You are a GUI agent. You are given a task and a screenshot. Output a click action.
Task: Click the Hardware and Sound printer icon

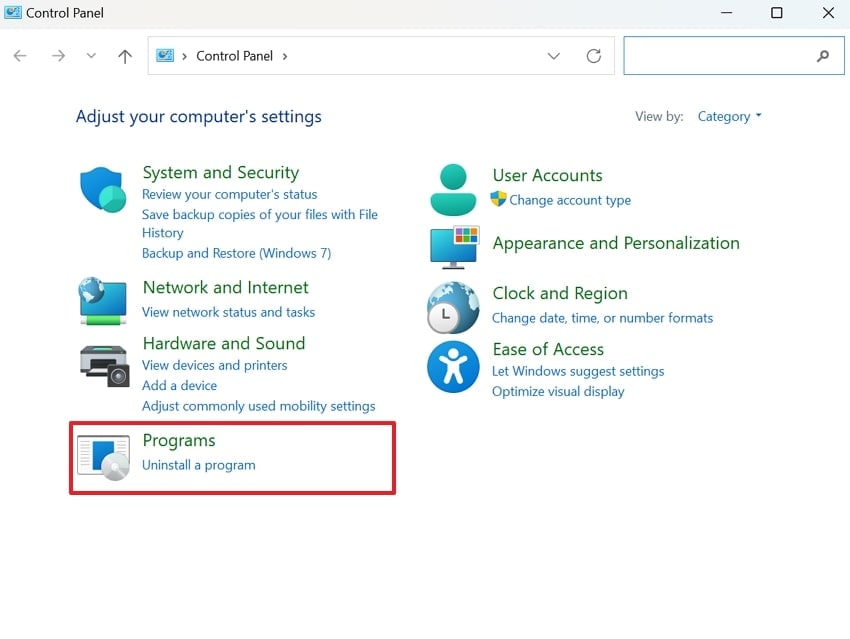(105, 366)
